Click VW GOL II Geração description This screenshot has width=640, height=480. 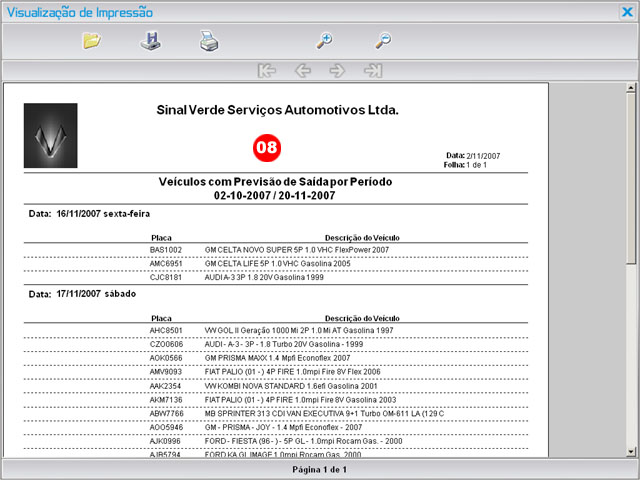[299, 331]
